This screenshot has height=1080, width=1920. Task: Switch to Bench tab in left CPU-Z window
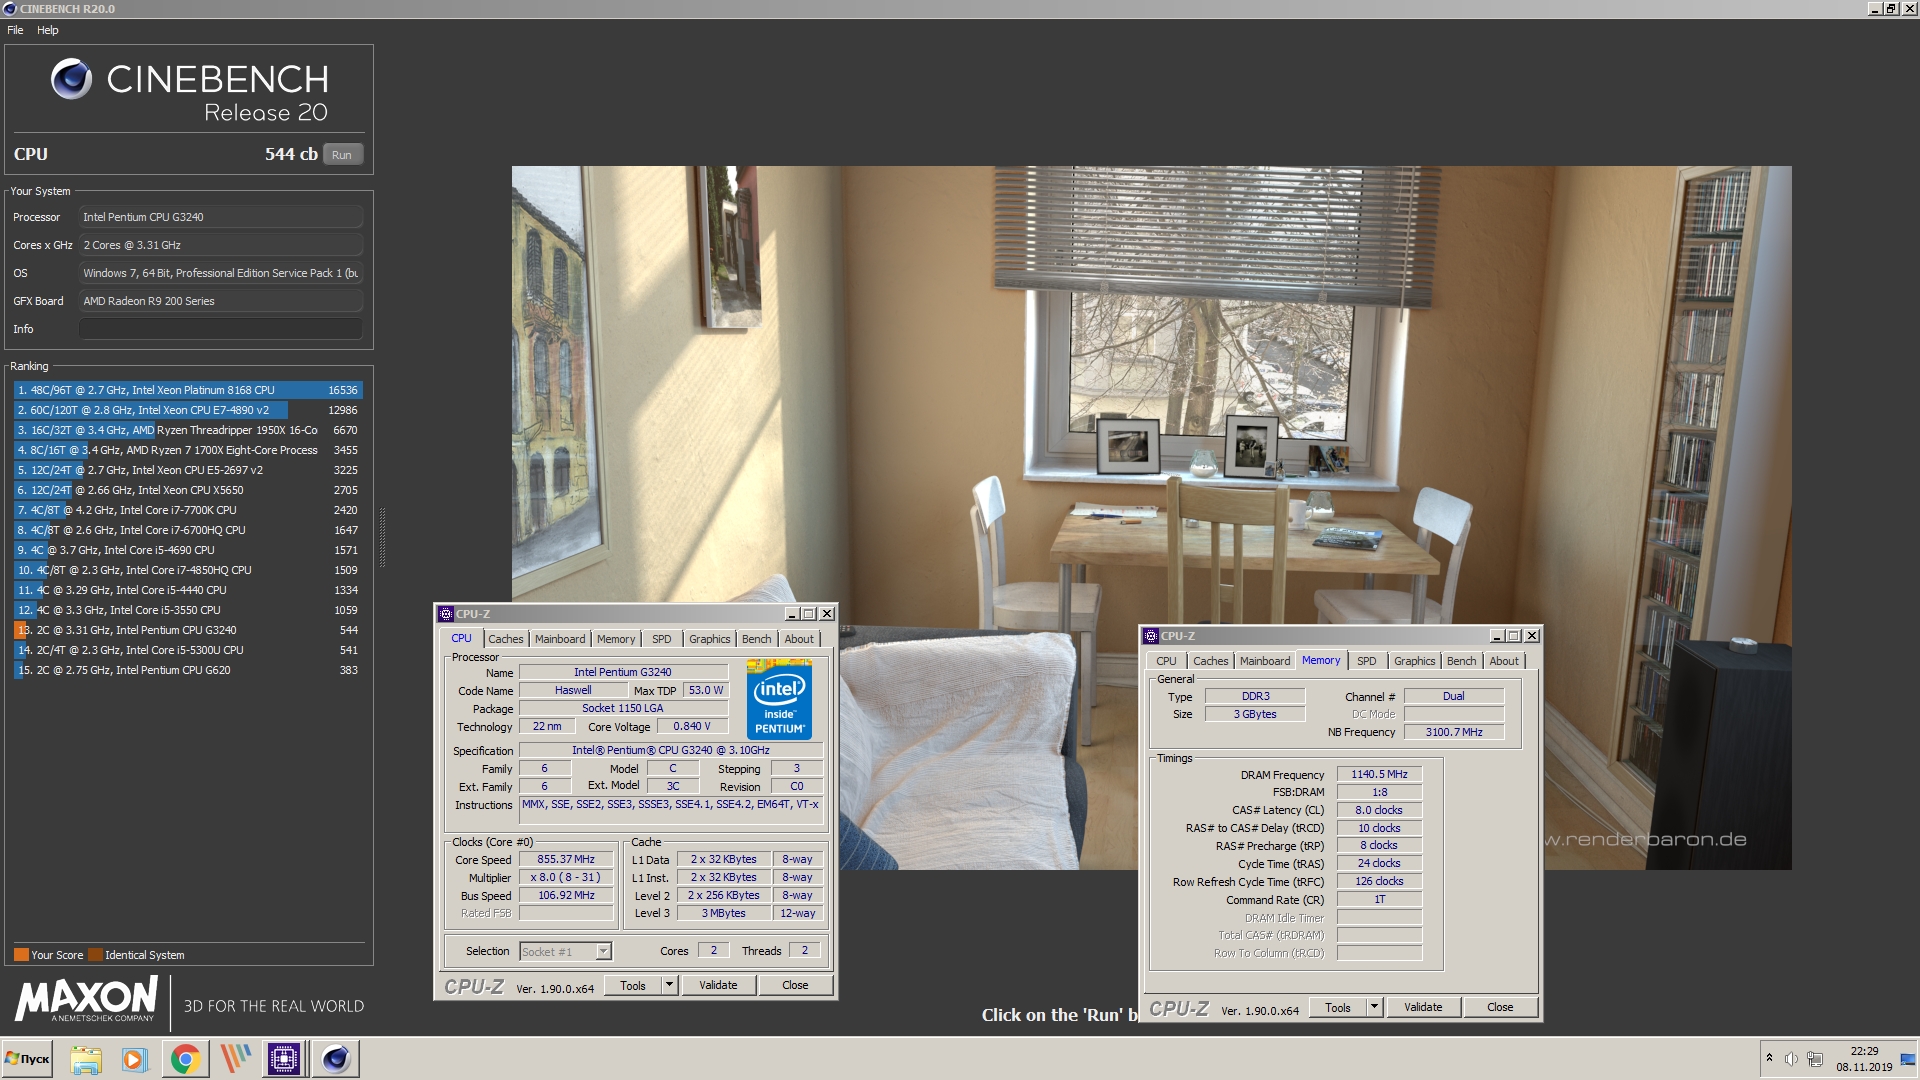coord(757,639)
